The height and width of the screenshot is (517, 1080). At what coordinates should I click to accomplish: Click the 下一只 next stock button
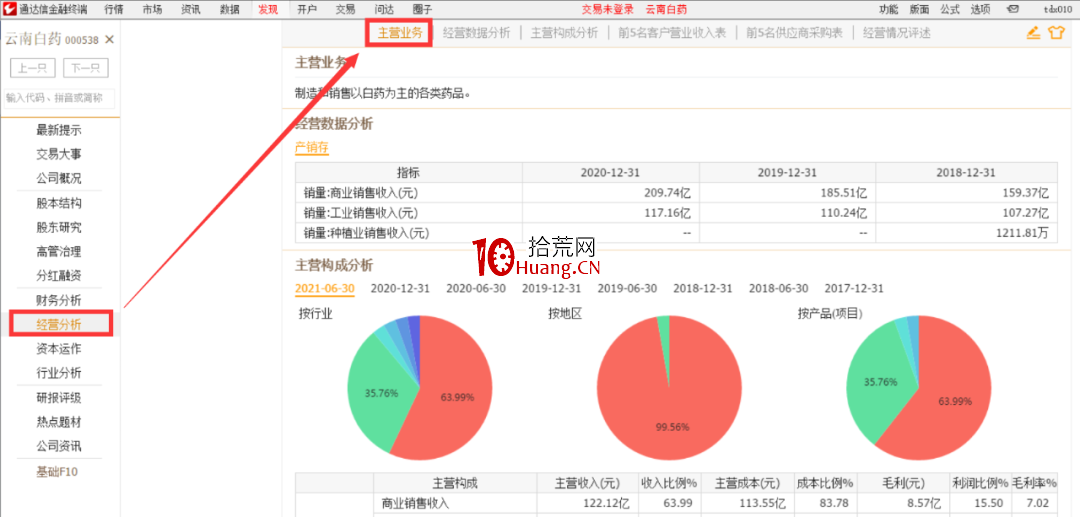[86, 68]
